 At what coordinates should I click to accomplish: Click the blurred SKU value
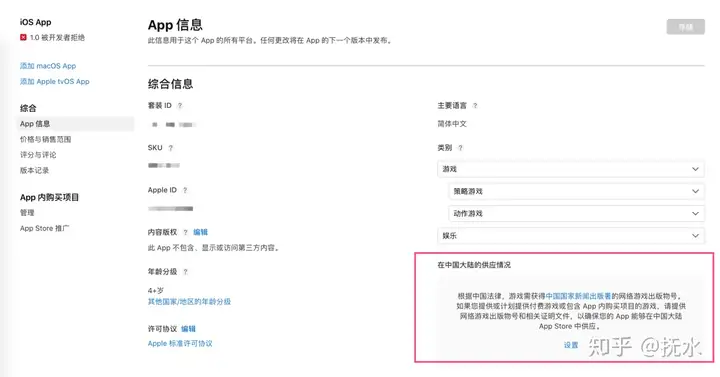click(x=164, y=165)
